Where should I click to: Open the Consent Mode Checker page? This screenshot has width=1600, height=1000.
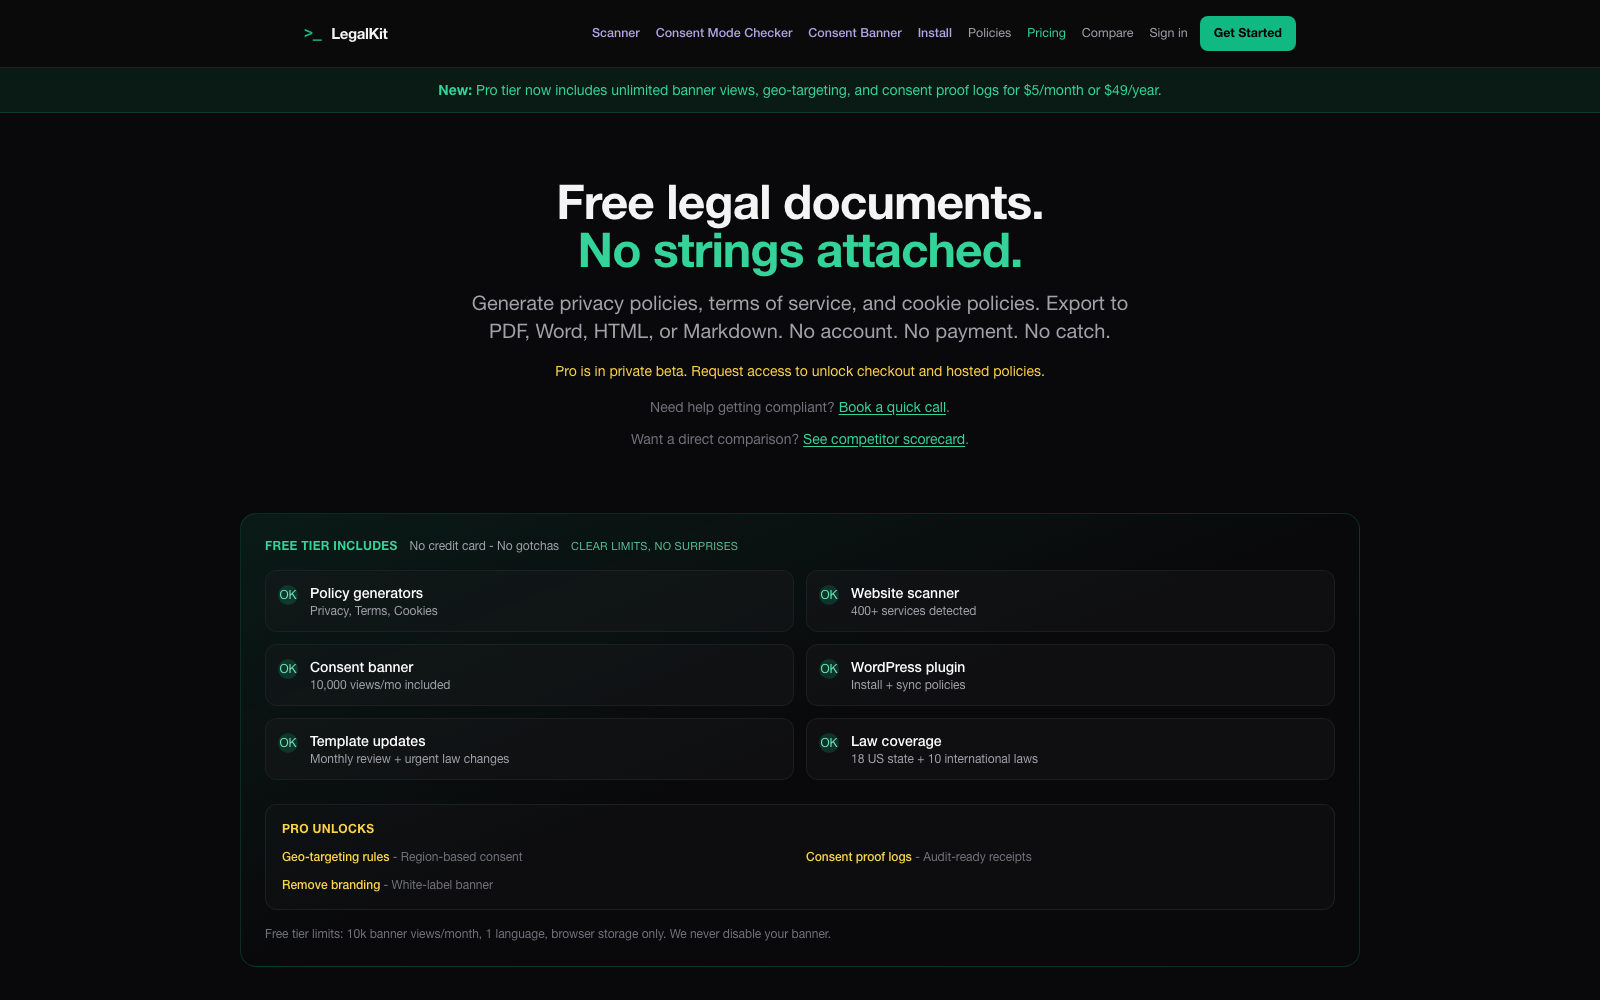coord(724,32)
